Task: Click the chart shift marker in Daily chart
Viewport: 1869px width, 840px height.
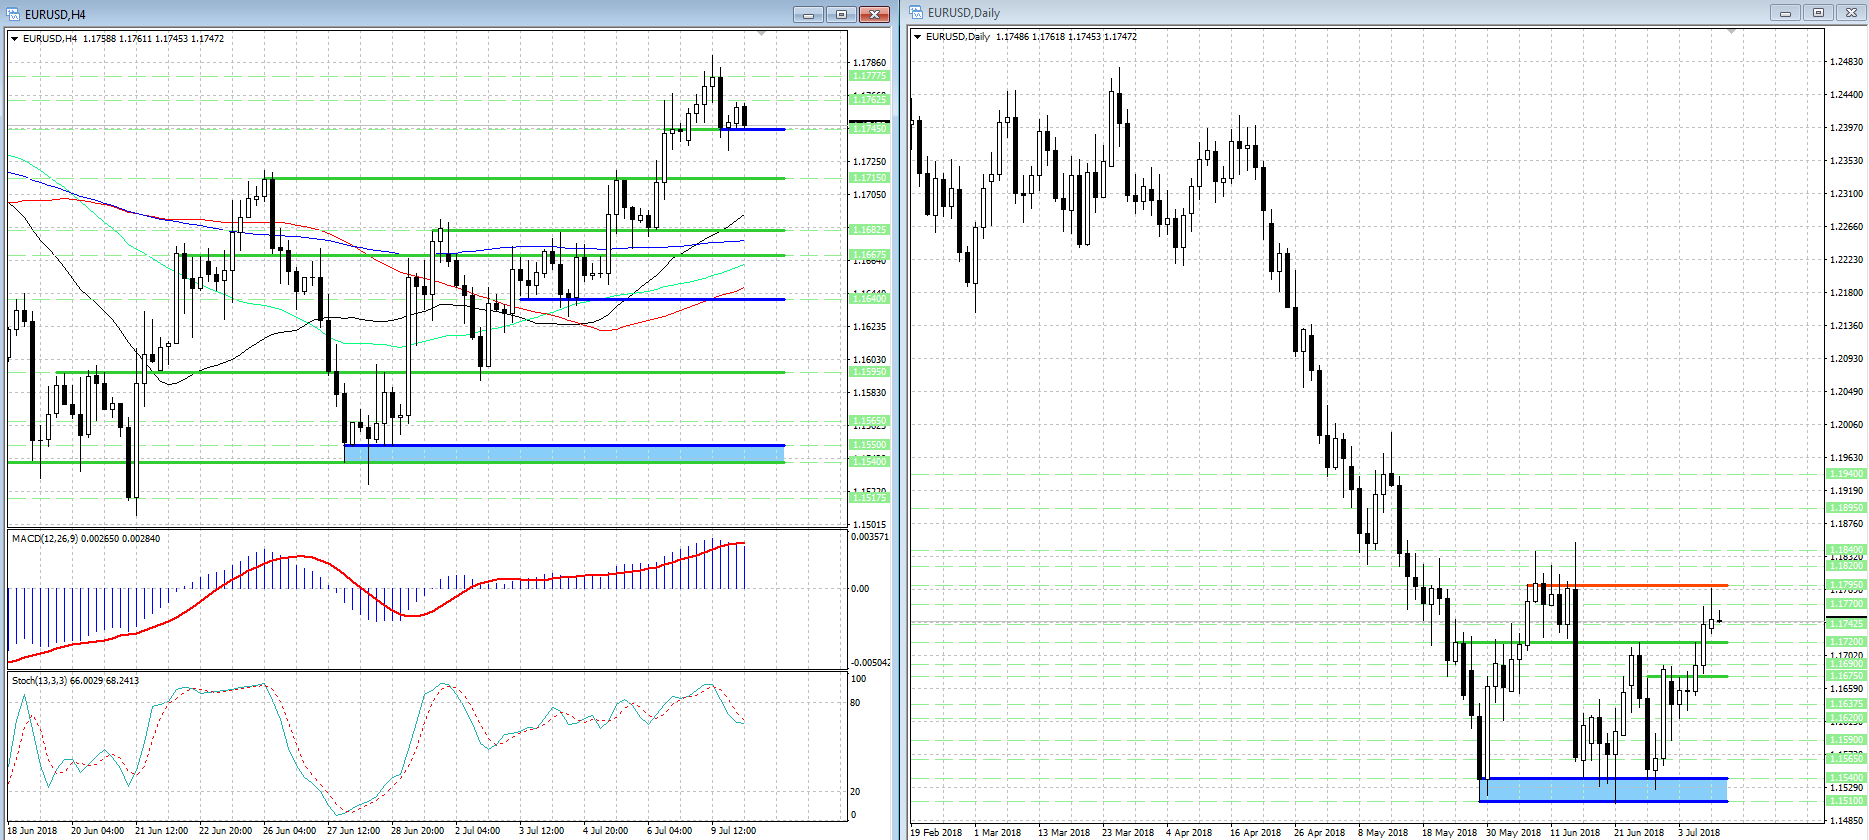Action: click(x=1732, y=32)
